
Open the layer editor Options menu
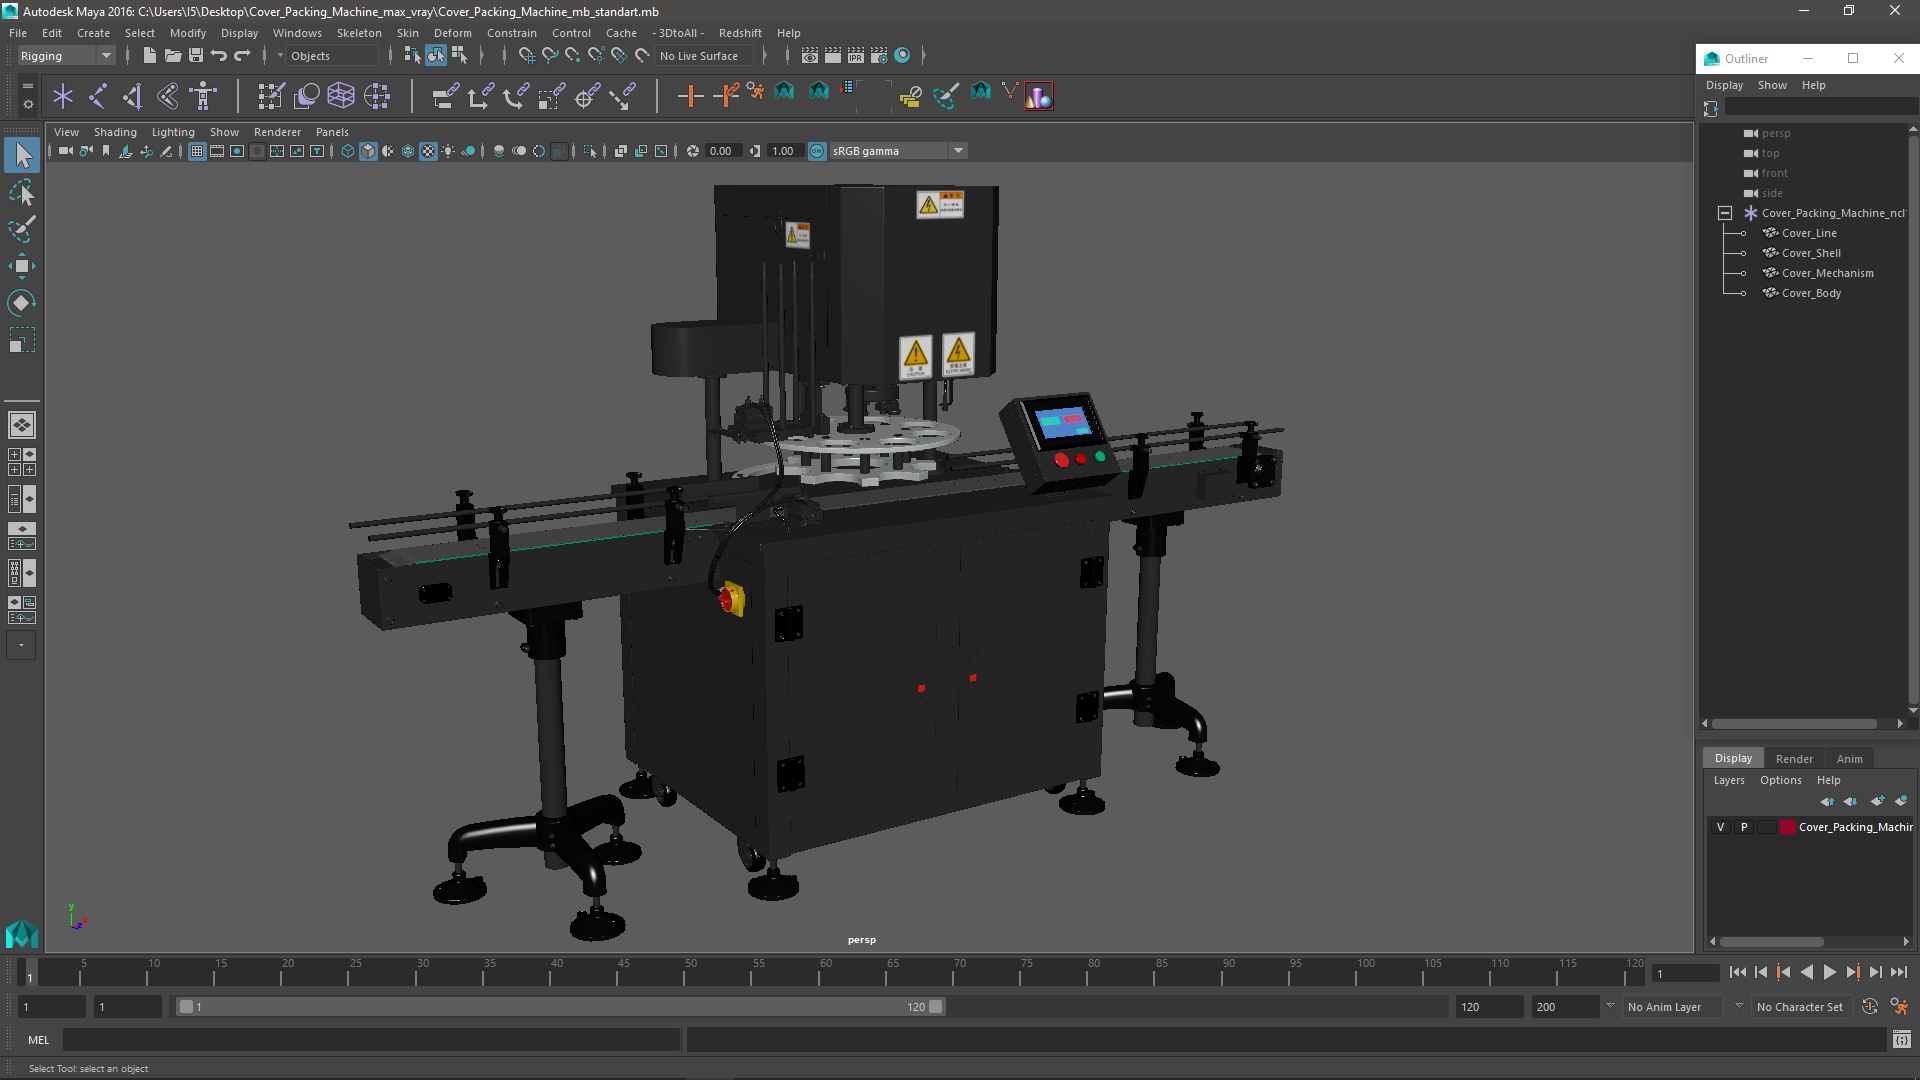(1781, 780)
